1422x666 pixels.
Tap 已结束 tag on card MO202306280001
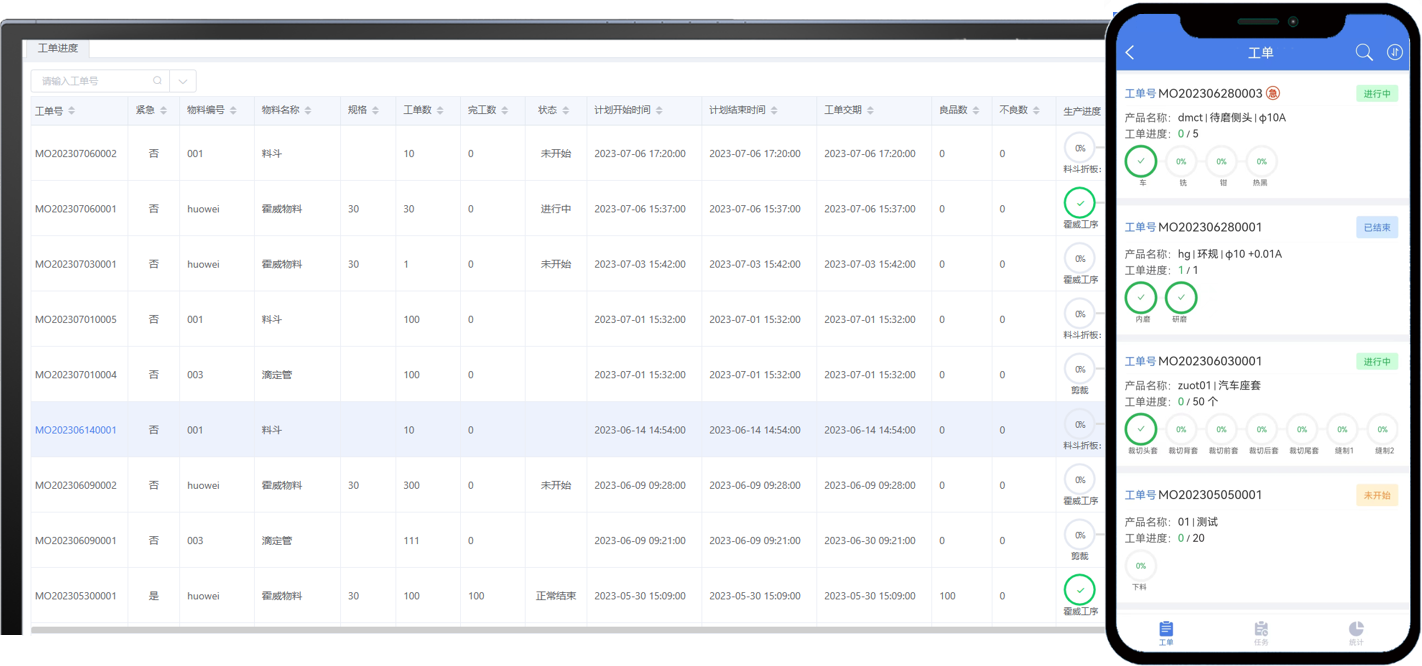click(x=1377, y=227)
